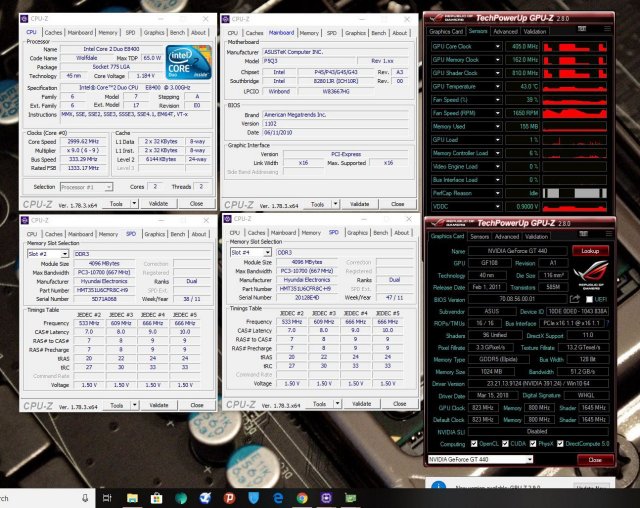Image resolution: width=640 pixels, height=508 pixels.
Task: Click the Tools dropdown arrow in CPU-Z Mainboard window
Action: coord(336,204)
